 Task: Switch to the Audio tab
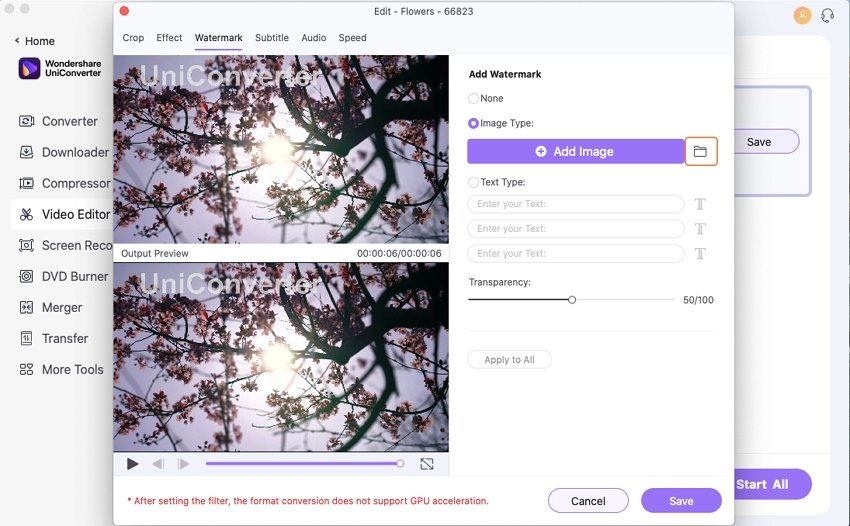pos(314,37)
